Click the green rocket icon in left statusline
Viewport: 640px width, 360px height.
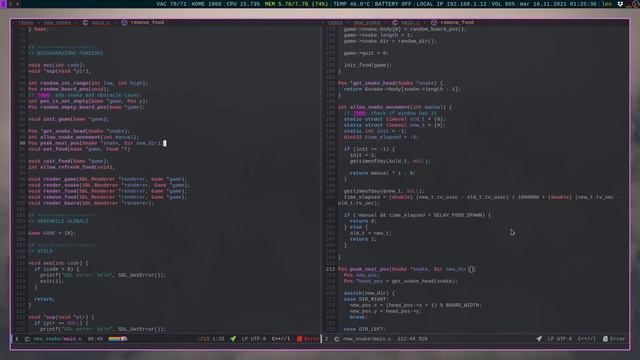click(x=233, y=339)
